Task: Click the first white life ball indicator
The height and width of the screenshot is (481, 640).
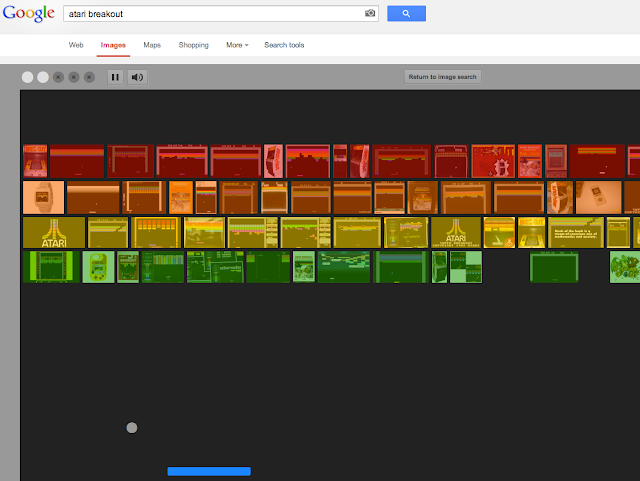Action: coord(27,77)
